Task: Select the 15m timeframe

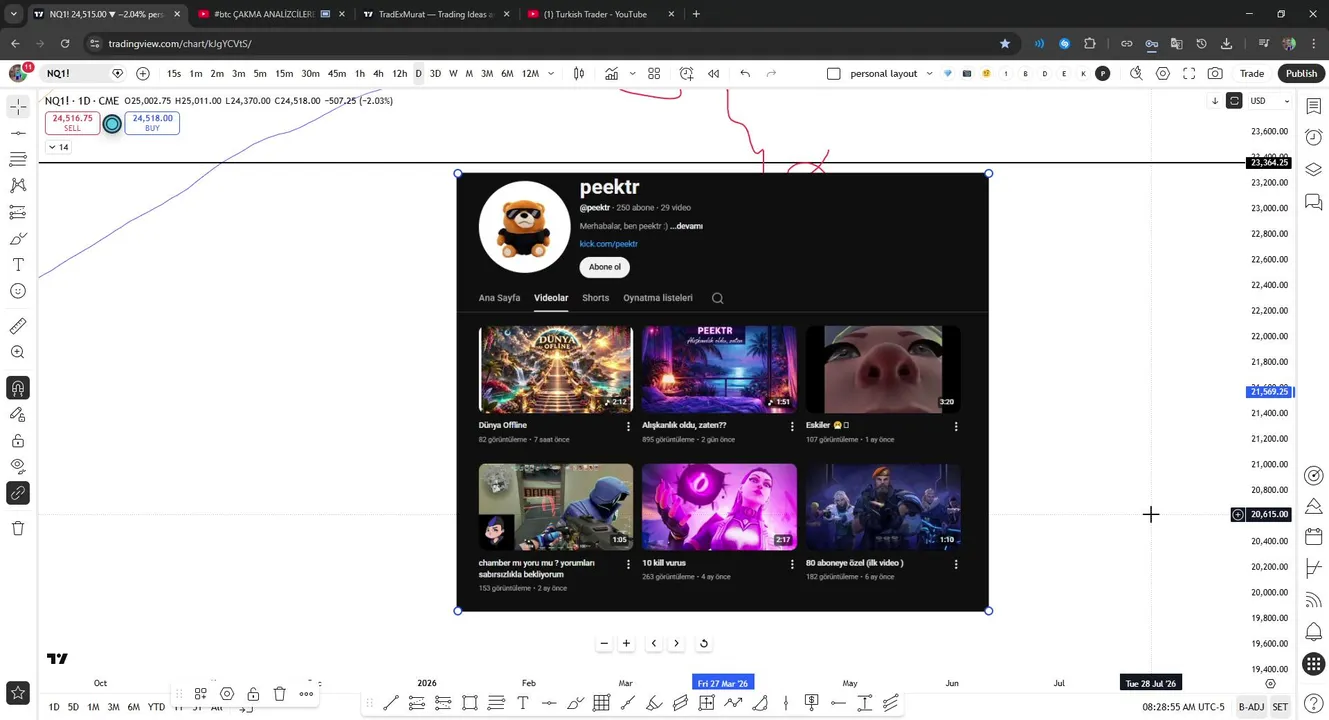Action: pyautogui.click(x=284, y=73)
